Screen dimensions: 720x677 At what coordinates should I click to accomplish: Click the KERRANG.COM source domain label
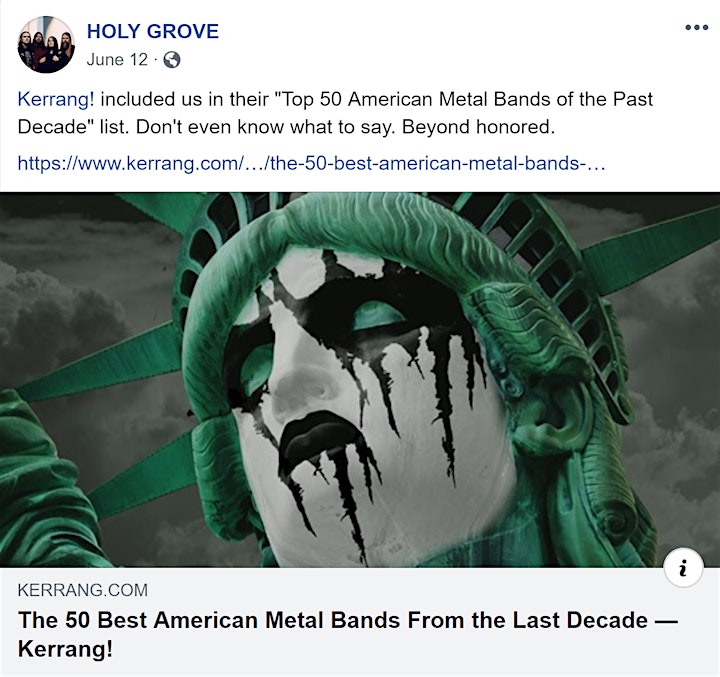coord(83,590)
